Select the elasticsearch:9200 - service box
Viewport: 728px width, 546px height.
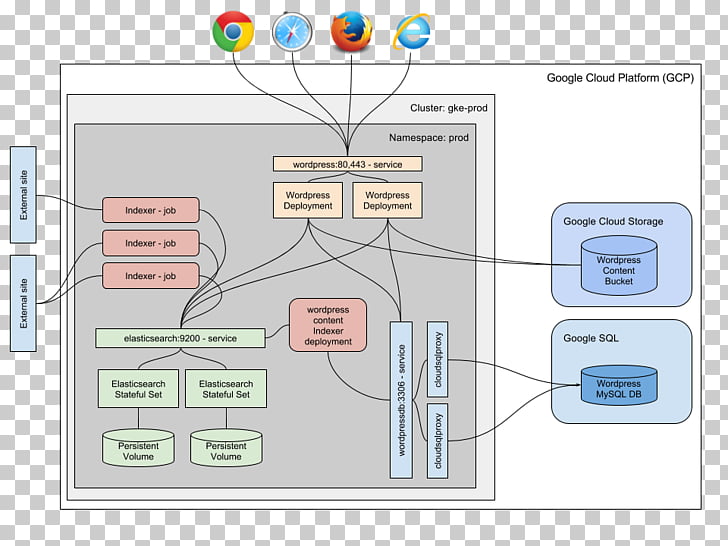[x=181, y=338]
